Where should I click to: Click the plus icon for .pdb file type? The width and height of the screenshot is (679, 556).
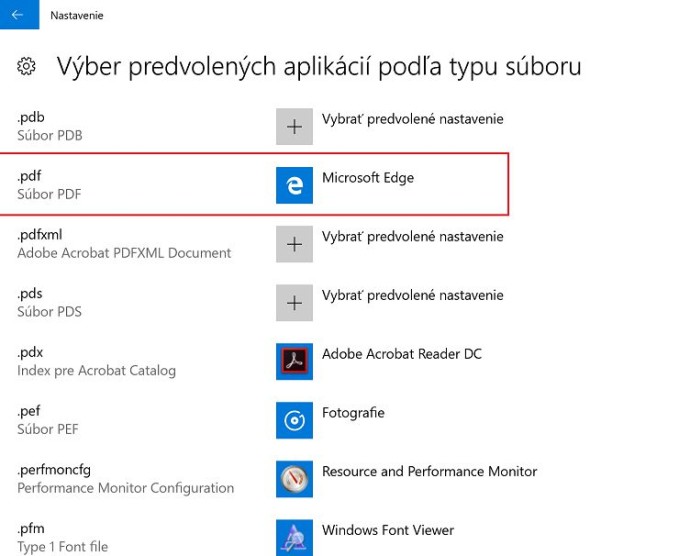point(294,126)
